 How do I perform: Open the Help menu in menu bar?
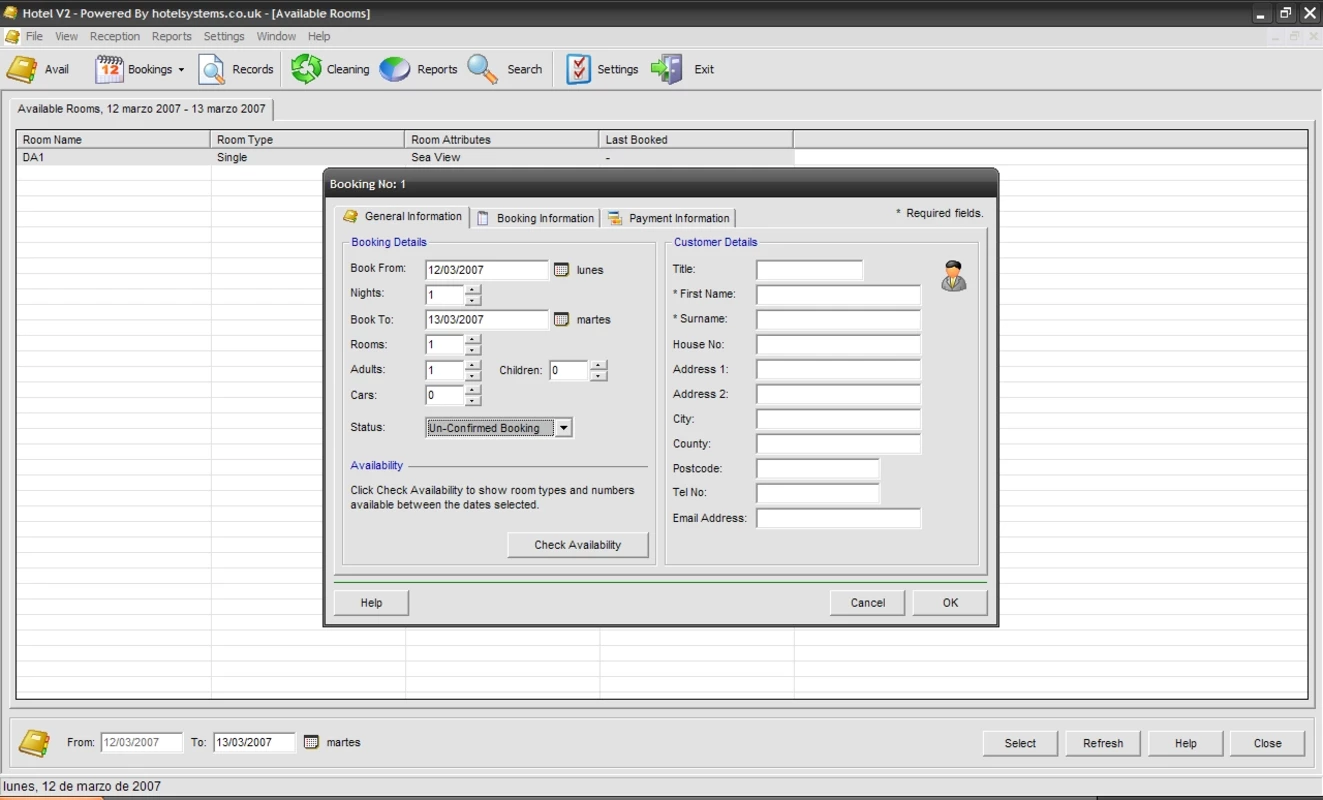click(x=319, y=36)
